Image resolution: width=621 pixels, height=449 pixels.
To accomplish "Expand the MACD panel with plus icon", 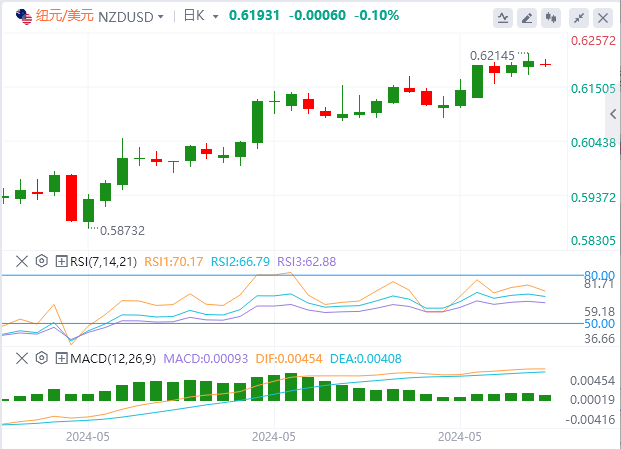I will click(x=61, y=358).
